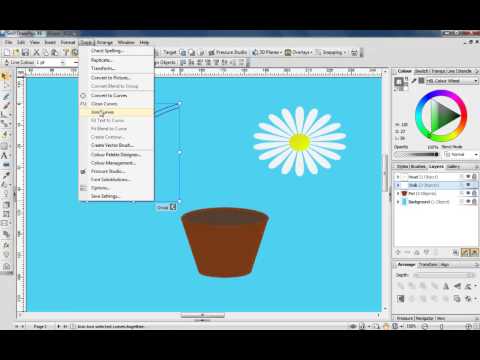Click the Zoom Out icon in status bar
The width and height of the screenshot is (480, 360).
(x=425, y=326)
